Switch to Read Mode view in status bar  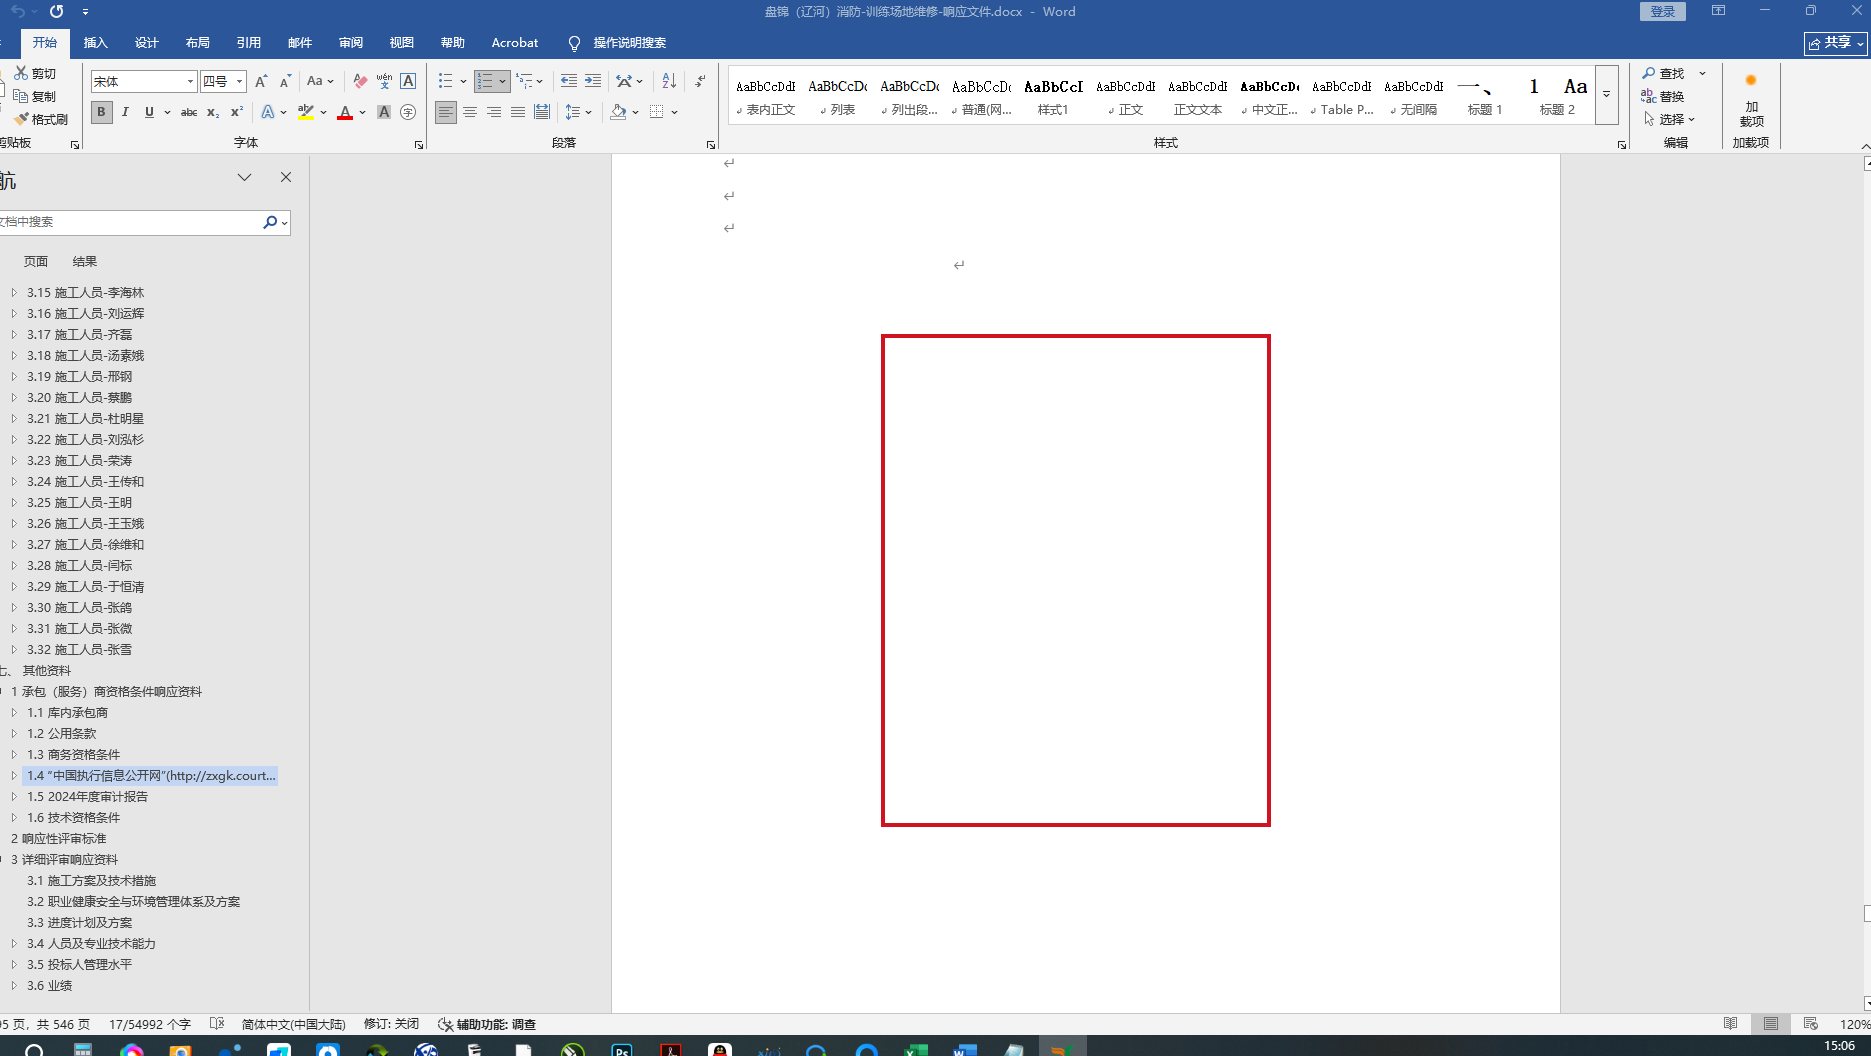(x=1731, y=1024)
